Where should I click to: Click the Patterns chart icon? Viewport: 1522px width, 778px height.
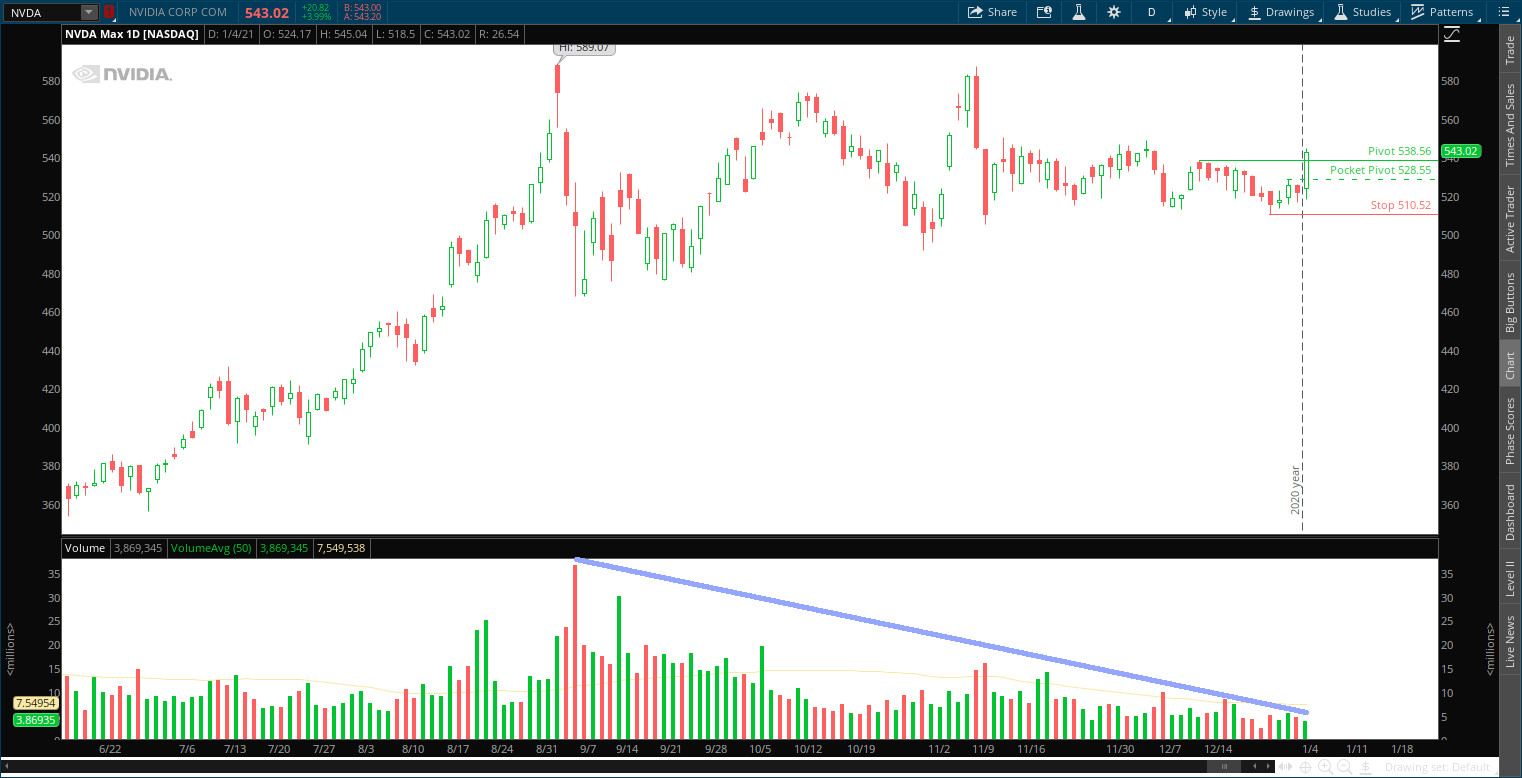[1418, 12]
